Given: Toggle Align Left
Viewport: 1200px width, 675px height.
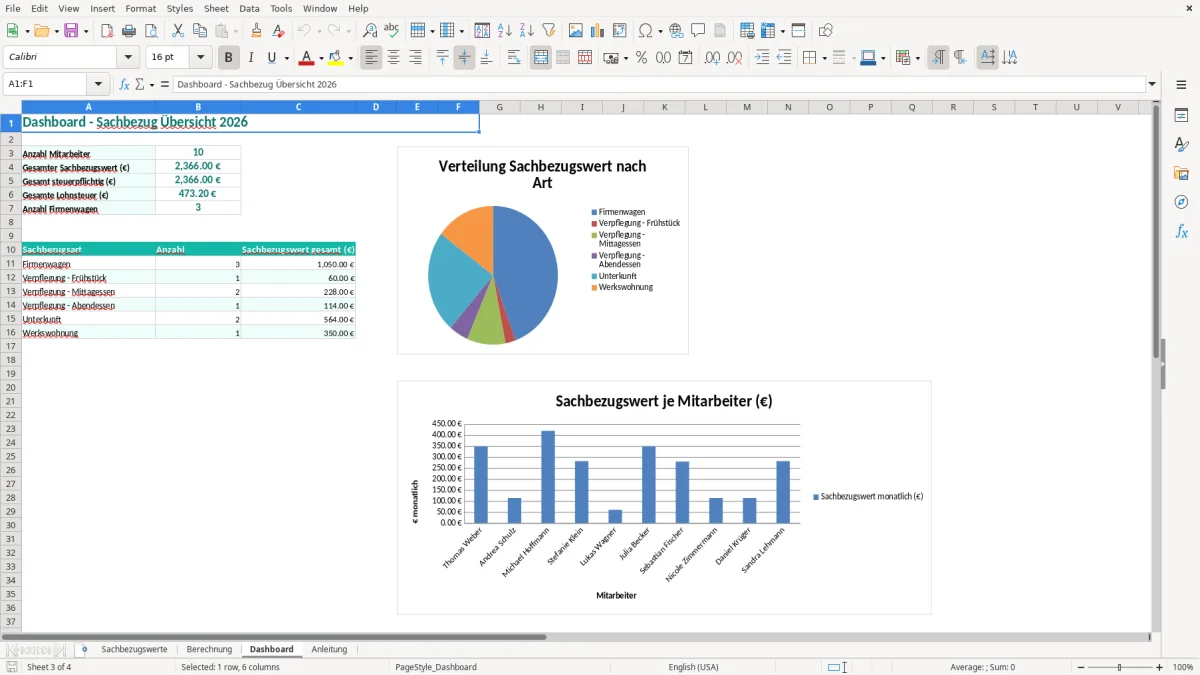Looking at the screenshot, I should [x=371, y=58].
